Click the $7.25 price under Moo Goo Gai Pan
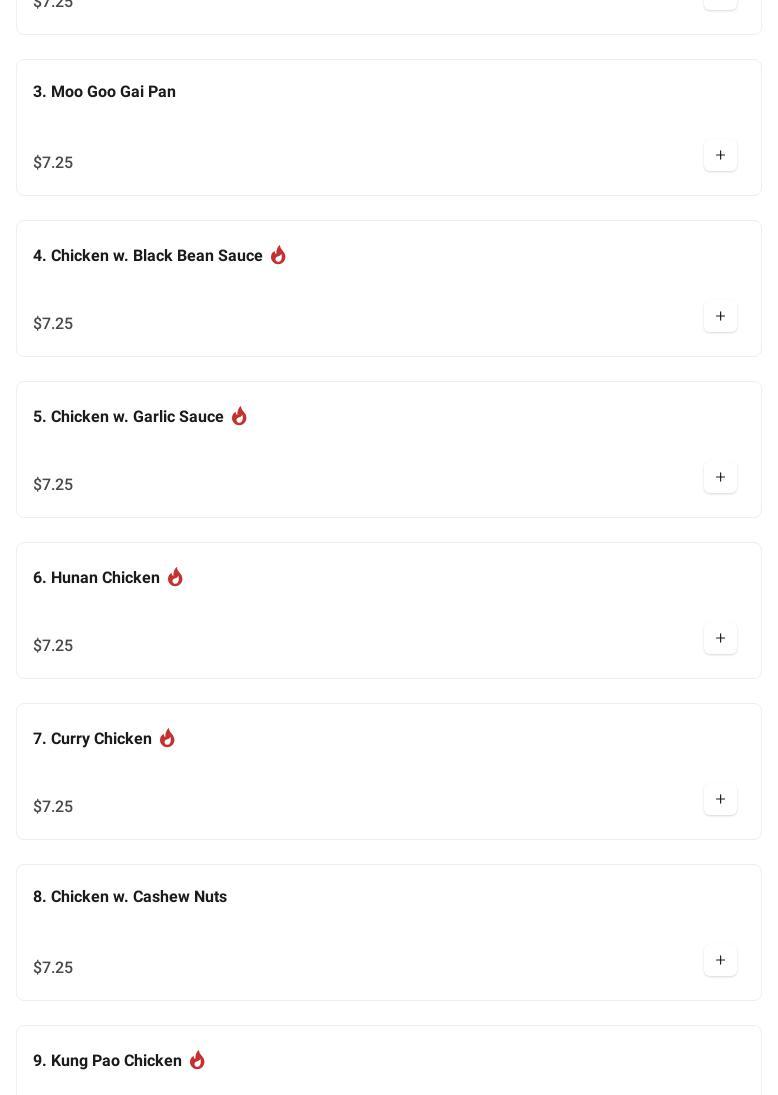 click(53, 163)
